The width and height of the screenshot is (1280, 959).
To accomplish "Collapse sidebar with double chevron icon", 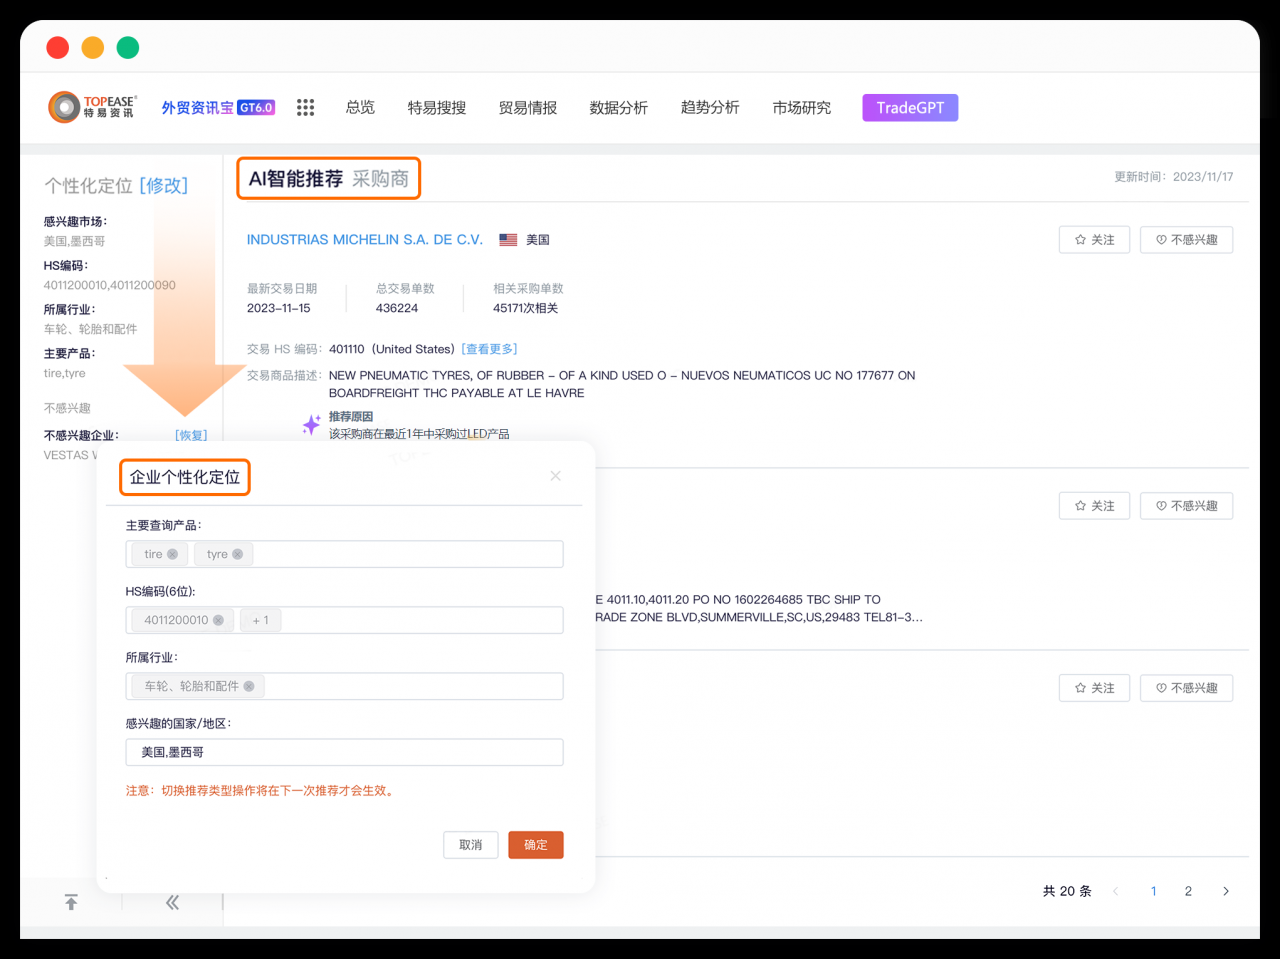I will click(x=172, y=902).
